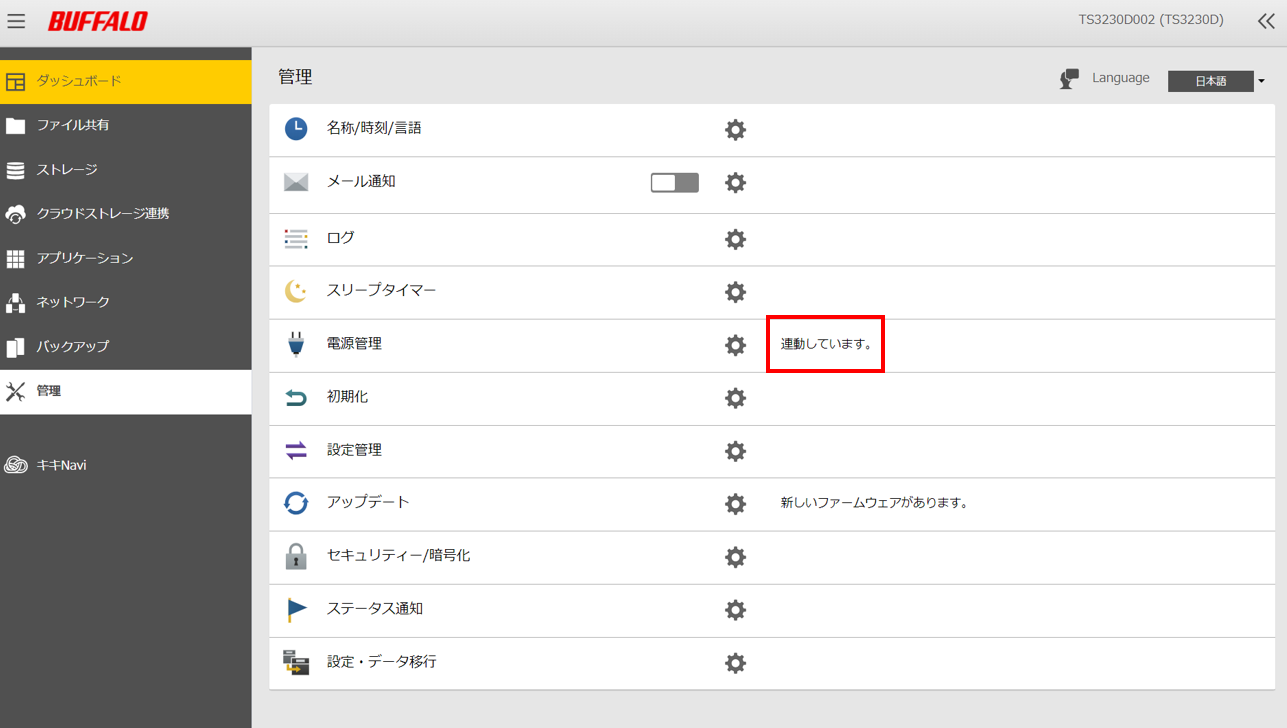Go to ダッシュボード in sidebar
Screen dimensions: 1287x728
coord(79,81)
